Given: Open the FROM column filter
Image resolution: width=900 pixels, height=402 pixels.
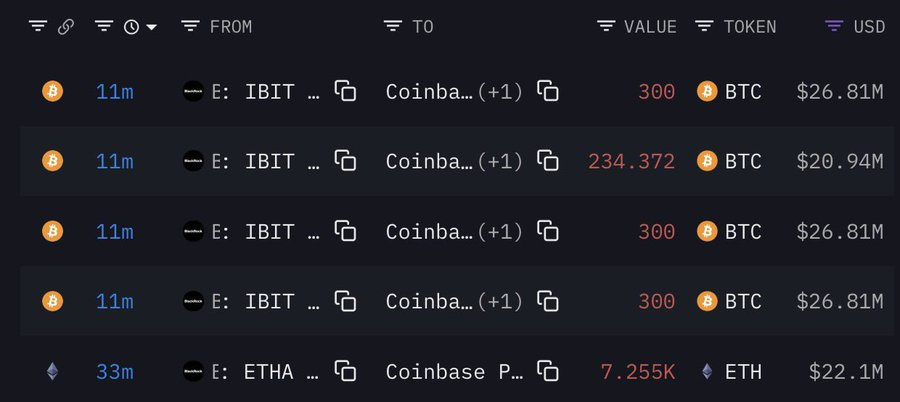Looking at the screenshot, I should [x=190, y=27].
